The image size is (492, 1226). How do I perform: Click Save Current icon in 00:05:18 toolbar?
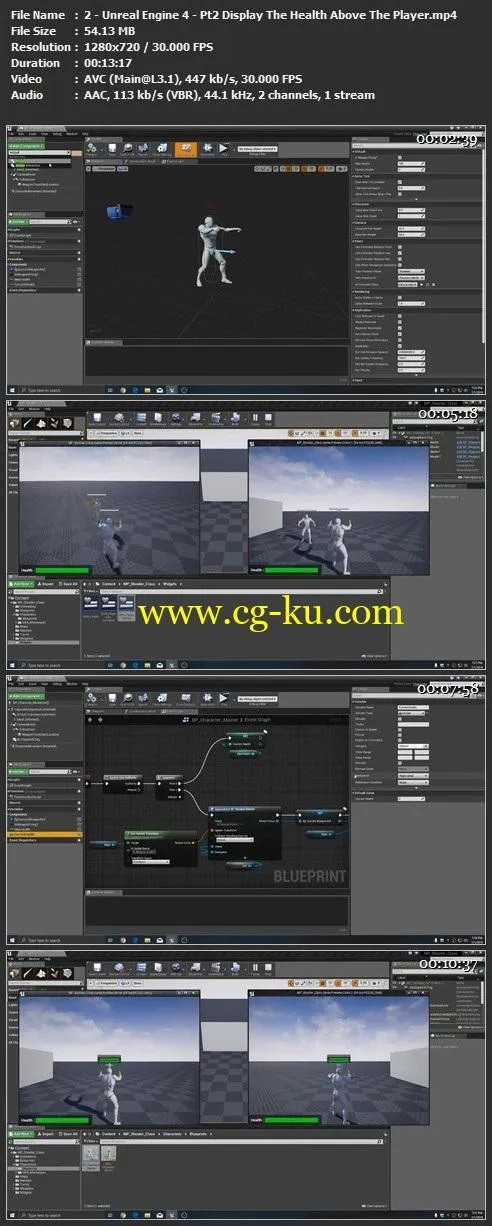(x=96, y=421)
